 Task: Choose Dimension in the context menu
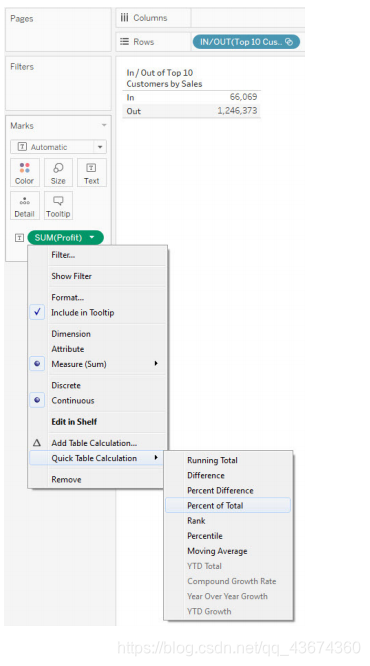[97, 334]
